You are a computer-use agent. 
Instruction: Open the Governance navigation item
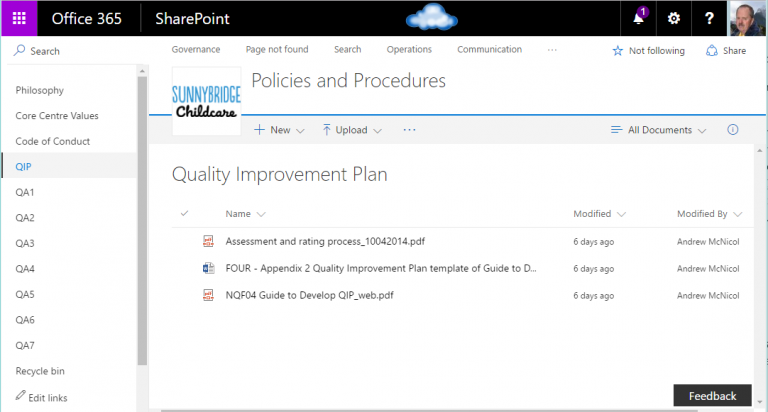pos(196,50)
